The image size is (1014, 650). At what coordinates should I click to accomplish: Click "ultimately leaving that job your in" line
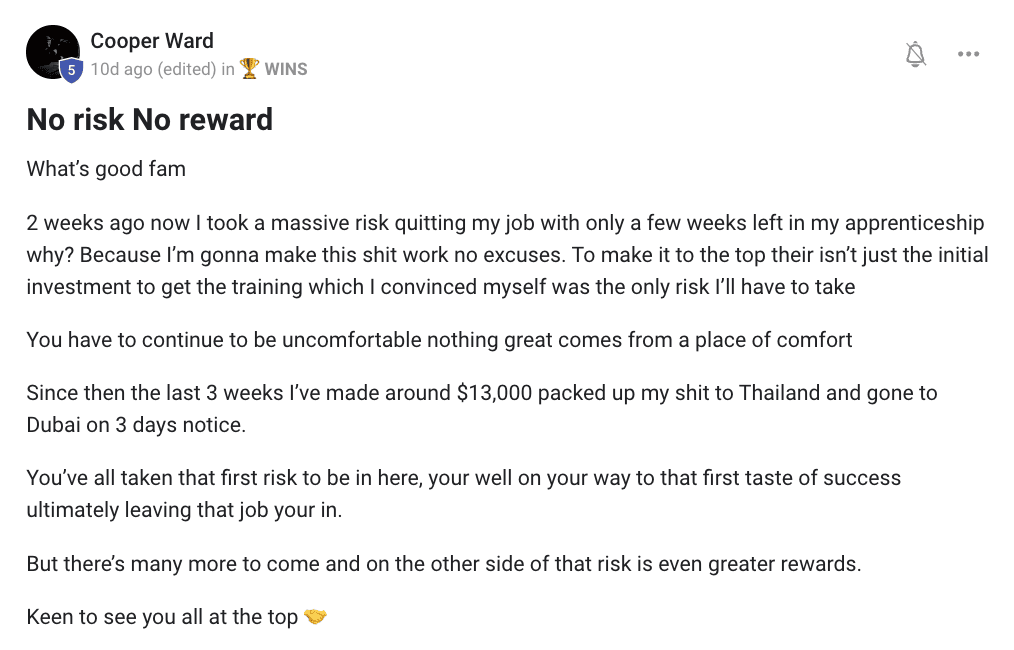point(184,510)
